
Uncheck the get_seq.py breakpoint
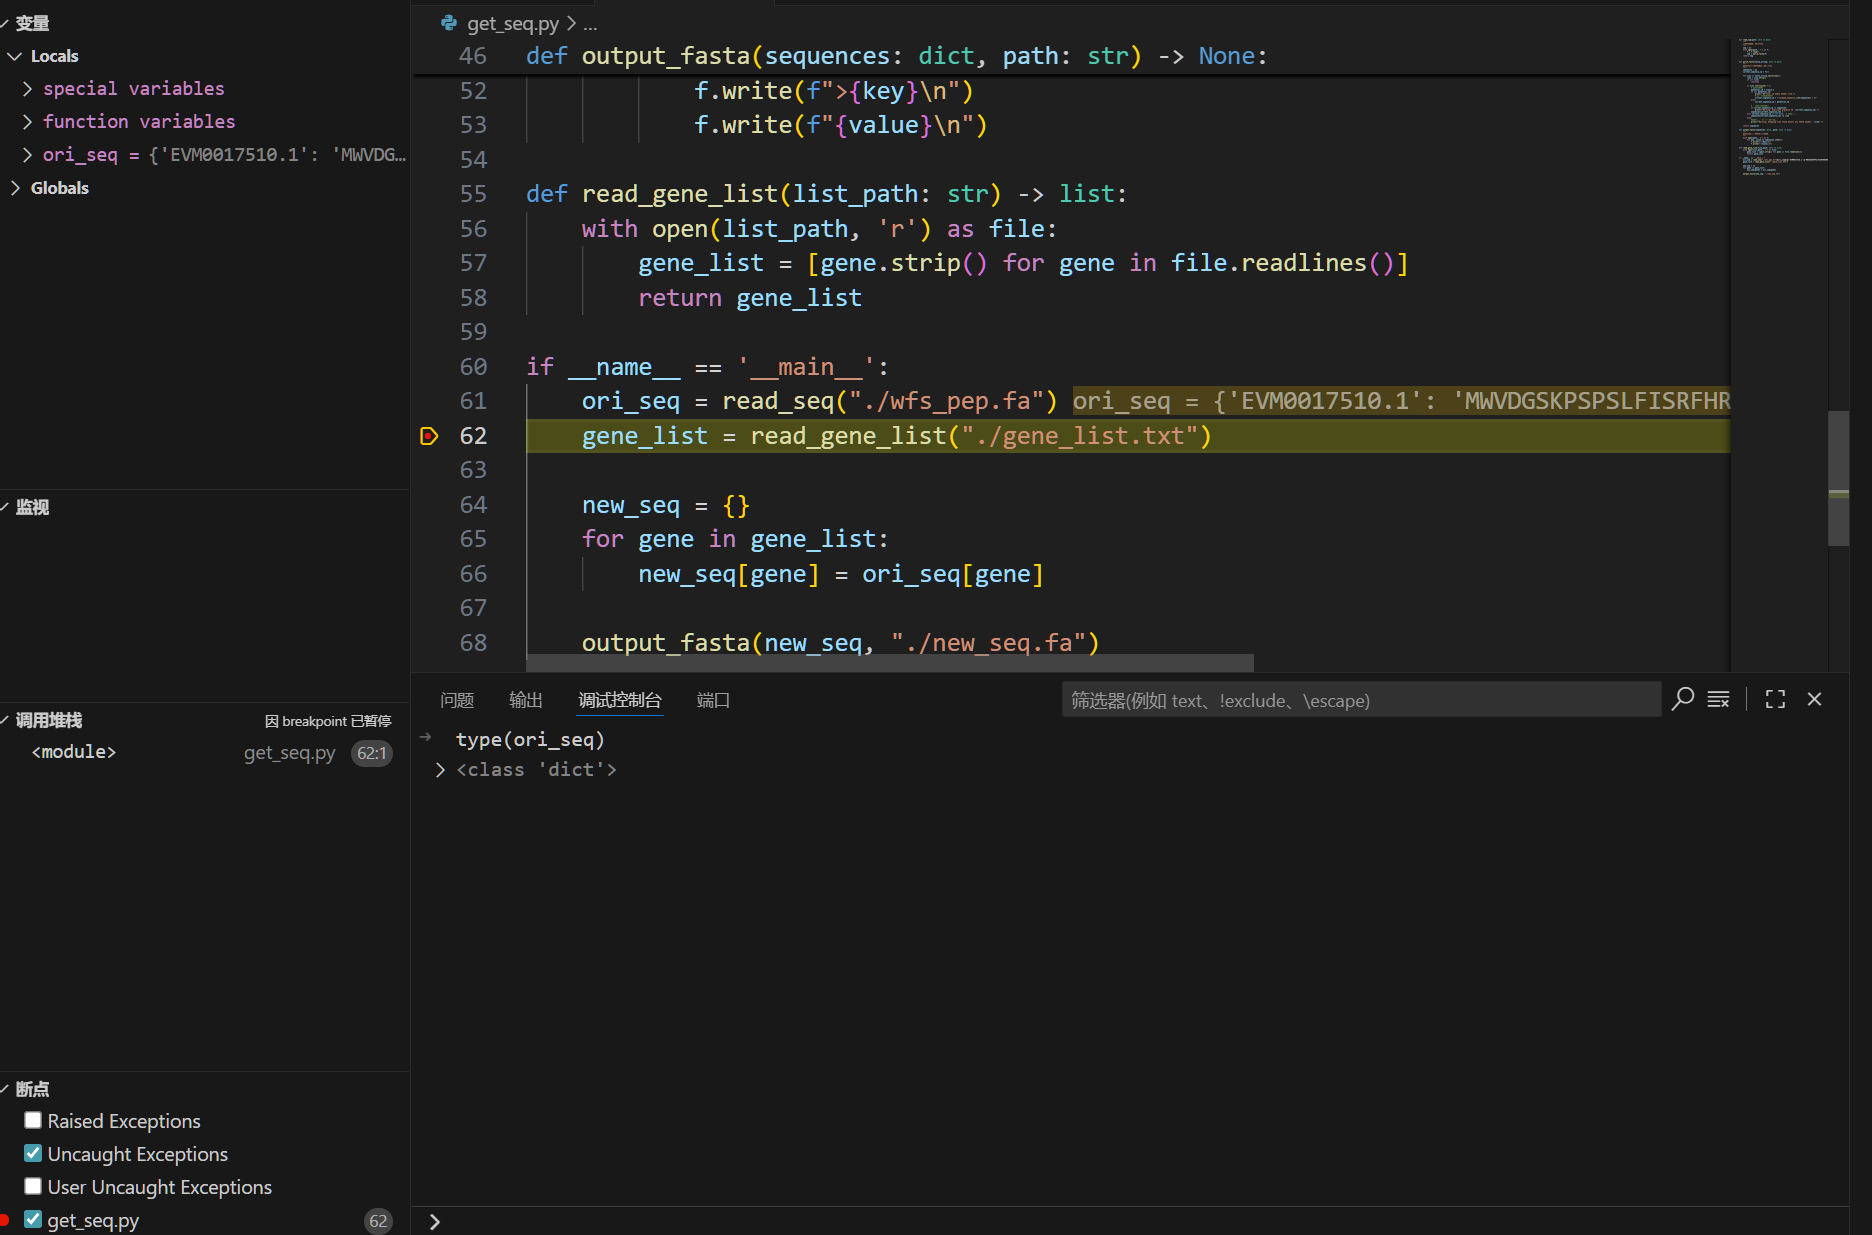point(33,1219)
